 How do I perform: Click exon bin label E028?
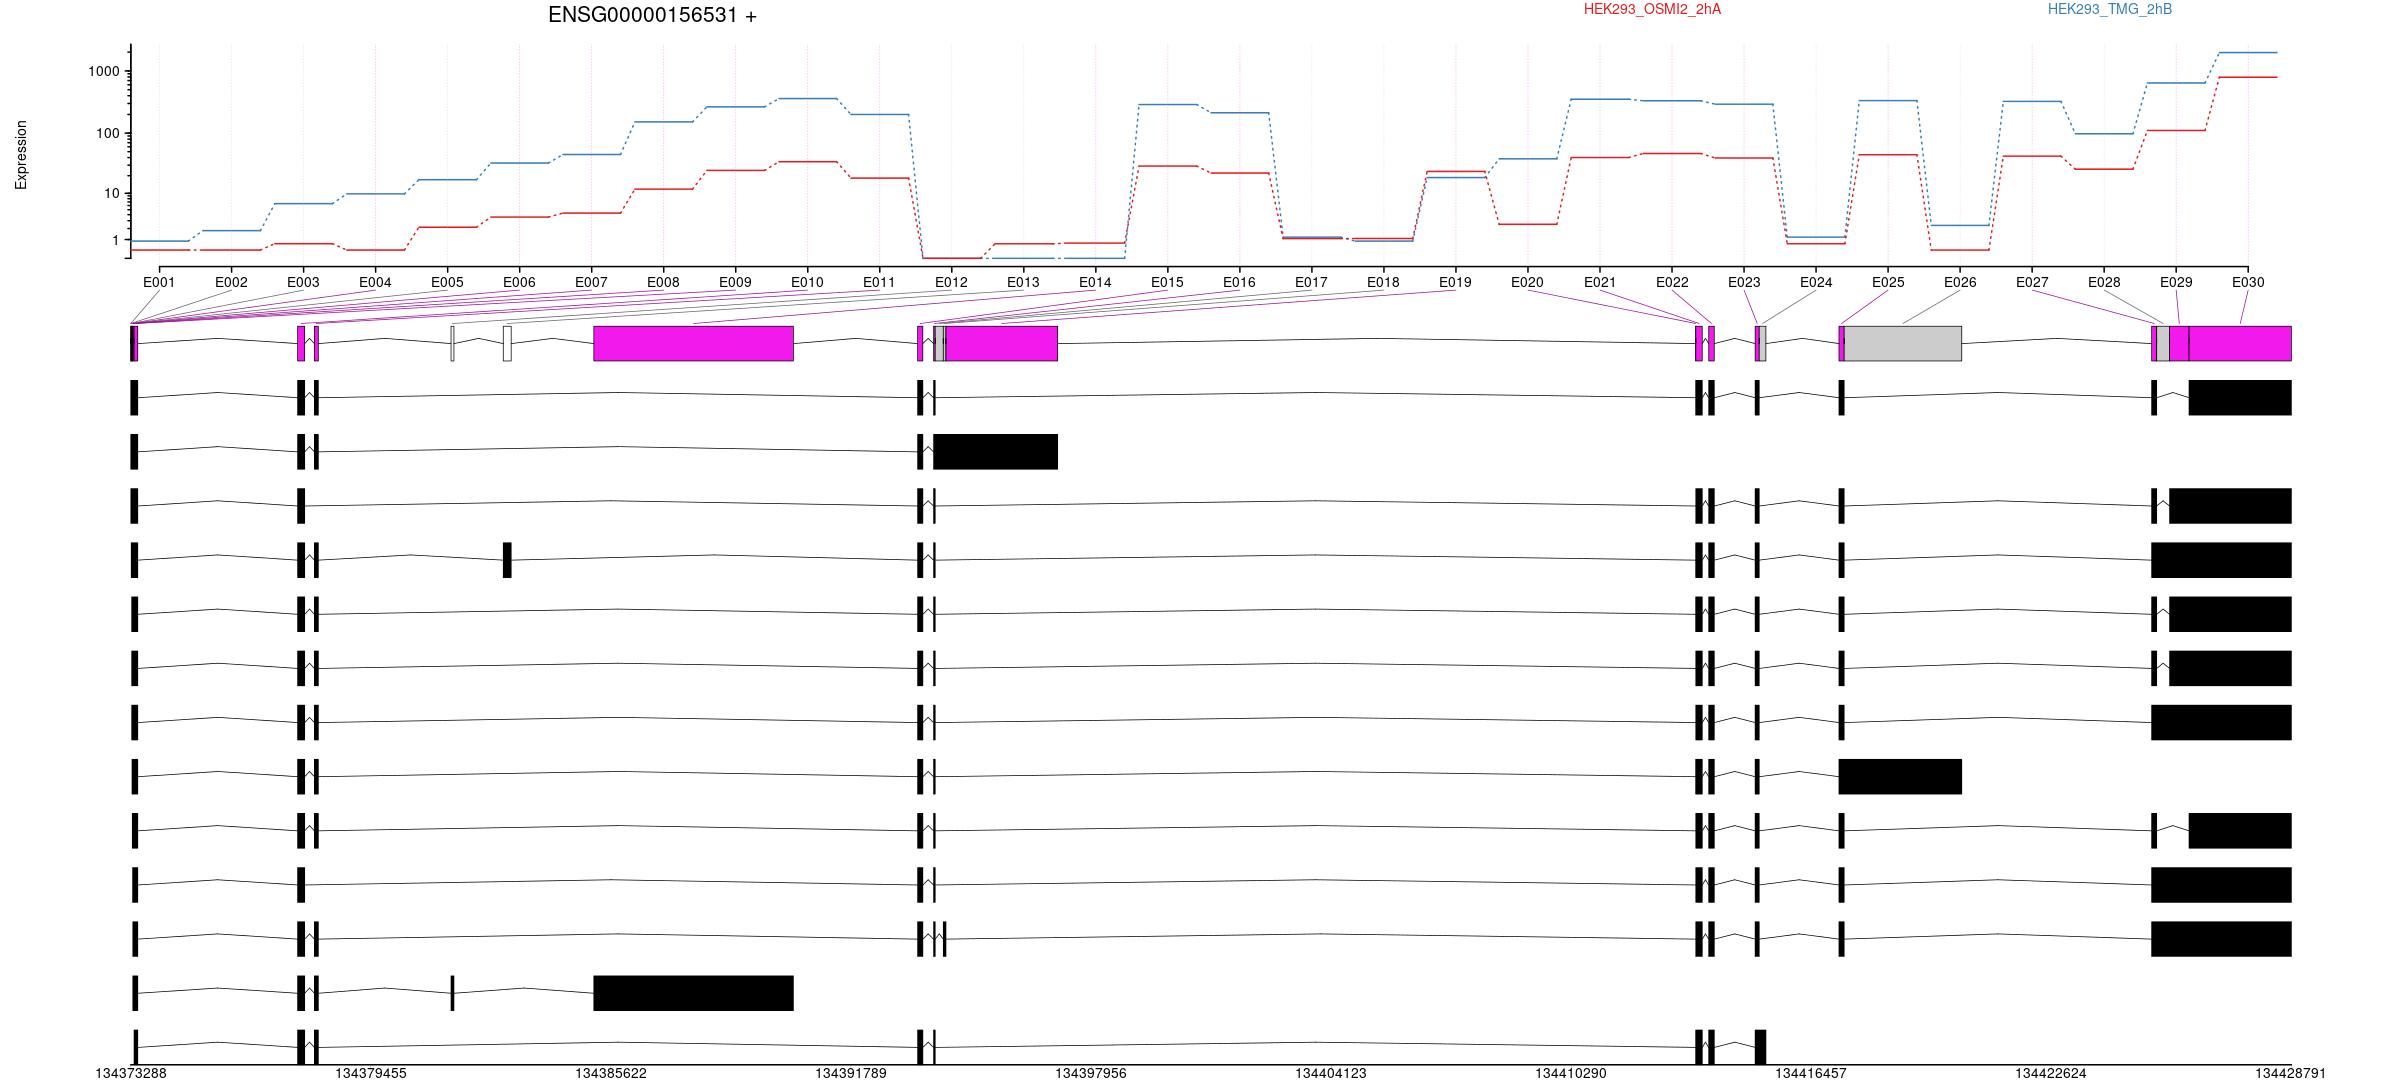pyautogui.click(x=2104, y=282)
